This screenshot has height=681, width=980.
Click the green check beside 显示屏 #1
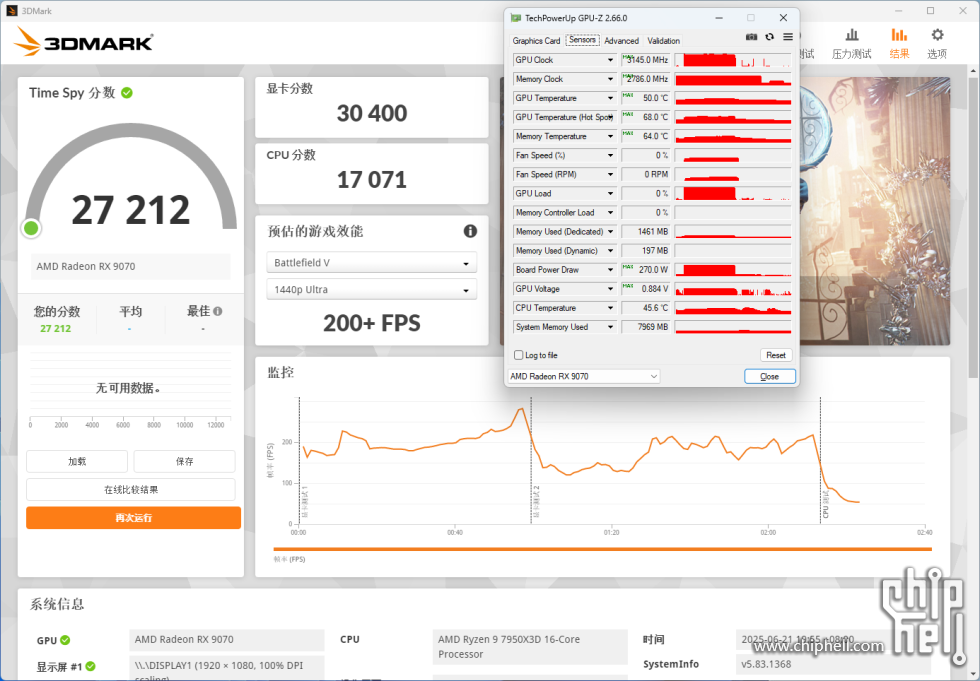[91, 667]
